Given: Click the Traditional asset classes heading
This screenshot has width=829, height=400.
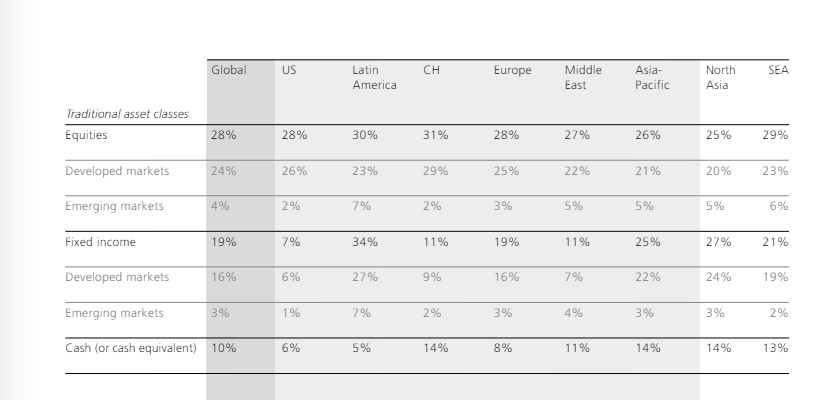Looking at the screenshot, I should click(x=127, y=114).
